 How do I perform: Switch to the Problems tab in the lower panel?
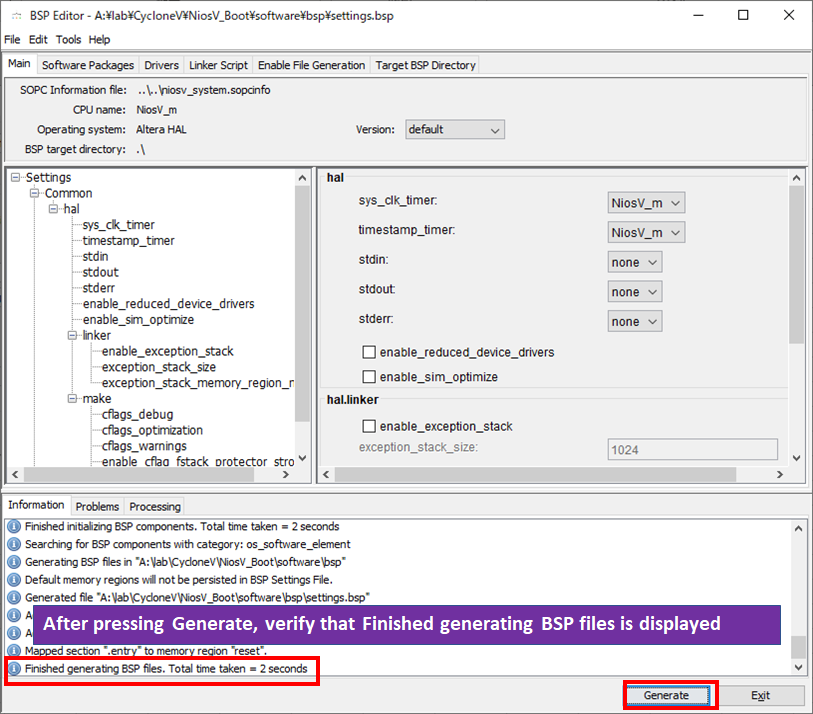point(96,505)
